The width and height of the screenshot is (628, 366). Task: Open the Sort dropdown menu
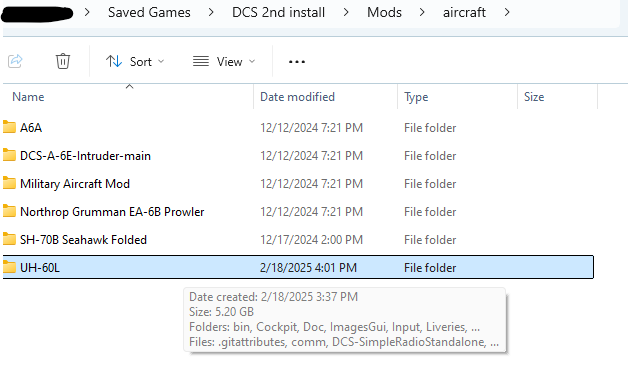tap(135, 62)
